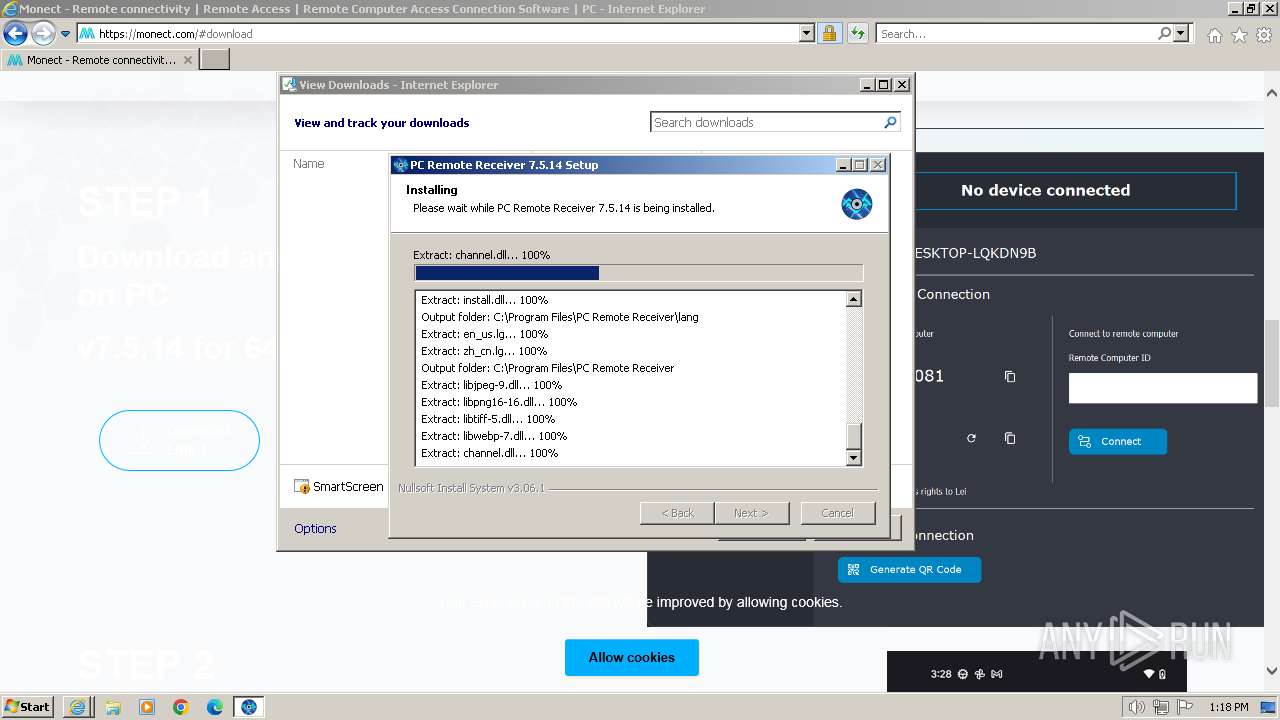
Task: Click the download circle button on the webpage
Action: [x=179, y=440]
